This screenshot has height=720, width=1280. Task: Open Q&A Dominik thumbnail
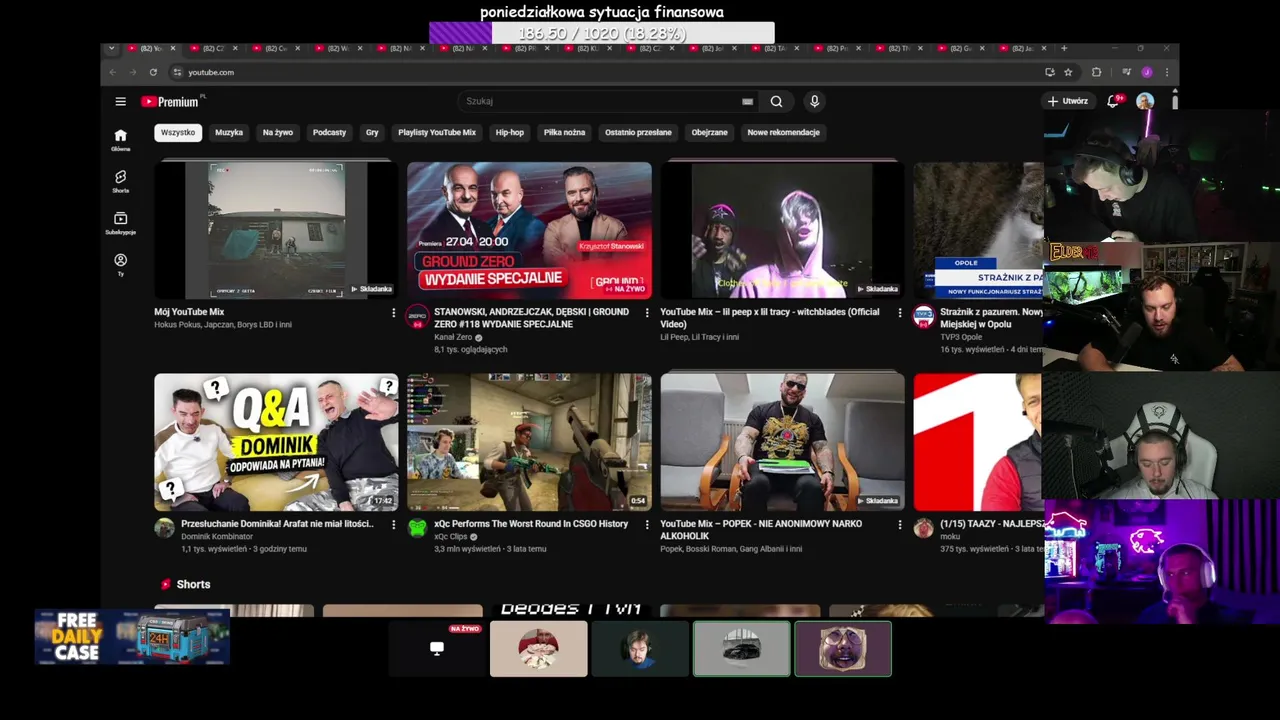276,441
